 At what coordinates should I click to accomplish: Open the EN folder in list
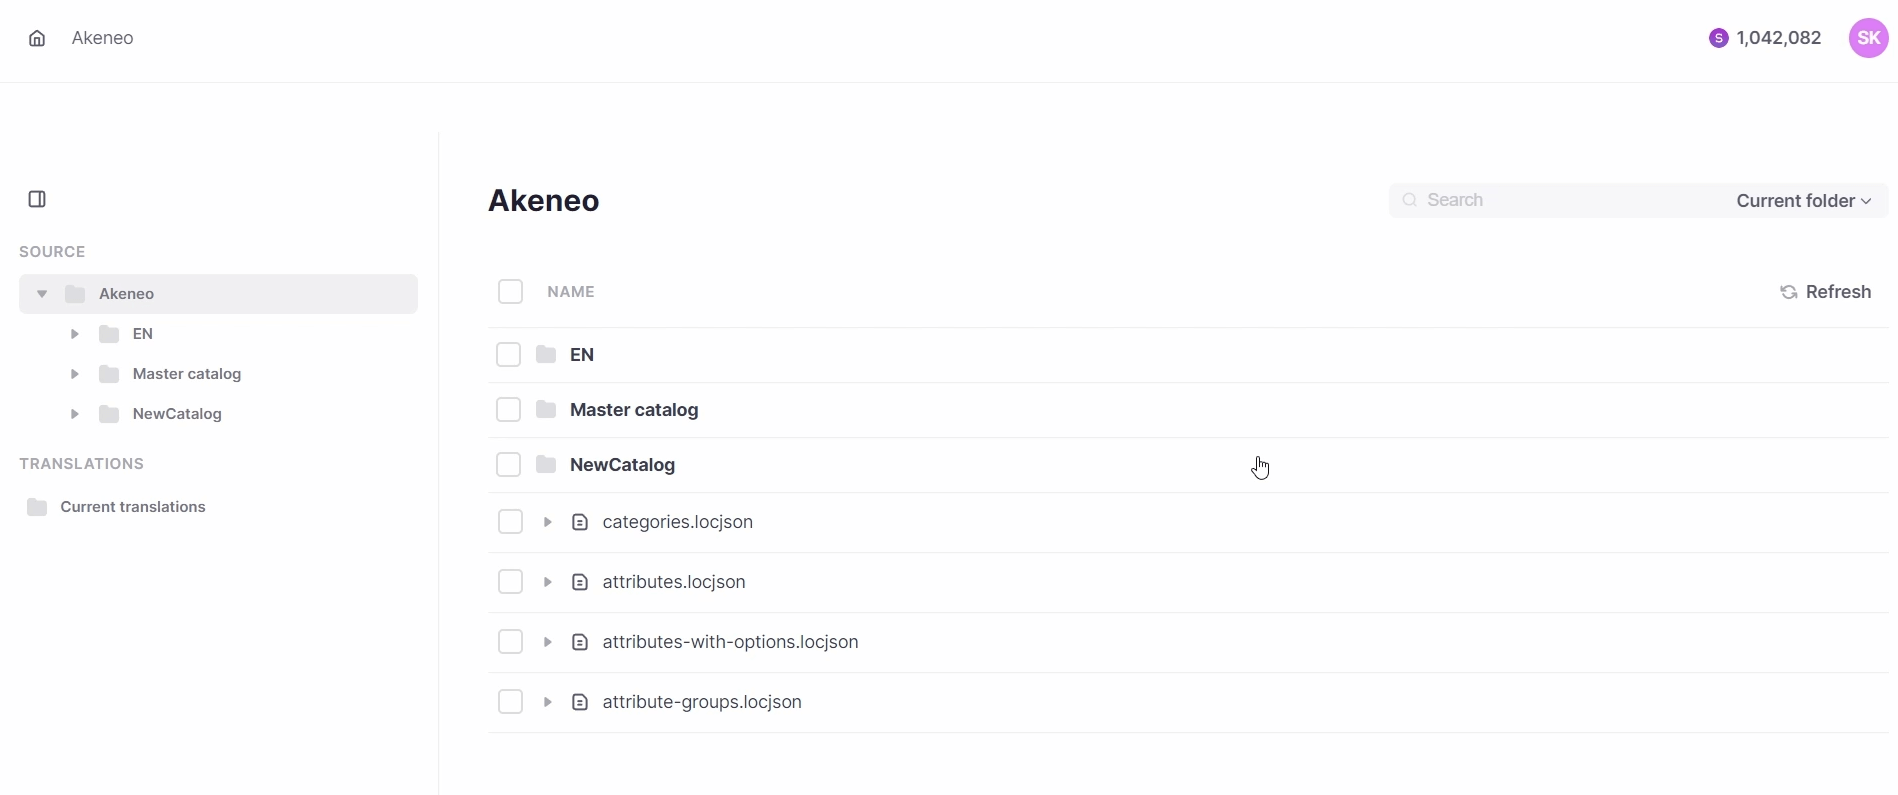(x=582, y=355)
